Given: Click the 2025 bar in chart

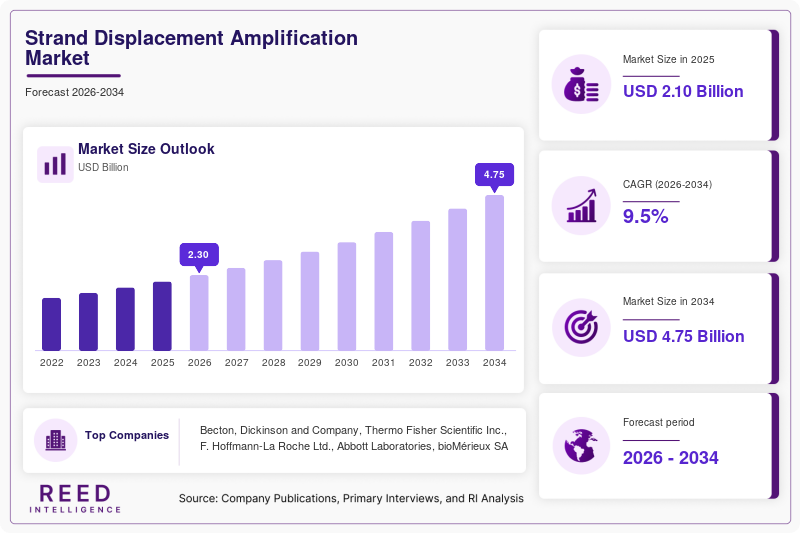Looking at the screenshot, I should click(162, 316).
